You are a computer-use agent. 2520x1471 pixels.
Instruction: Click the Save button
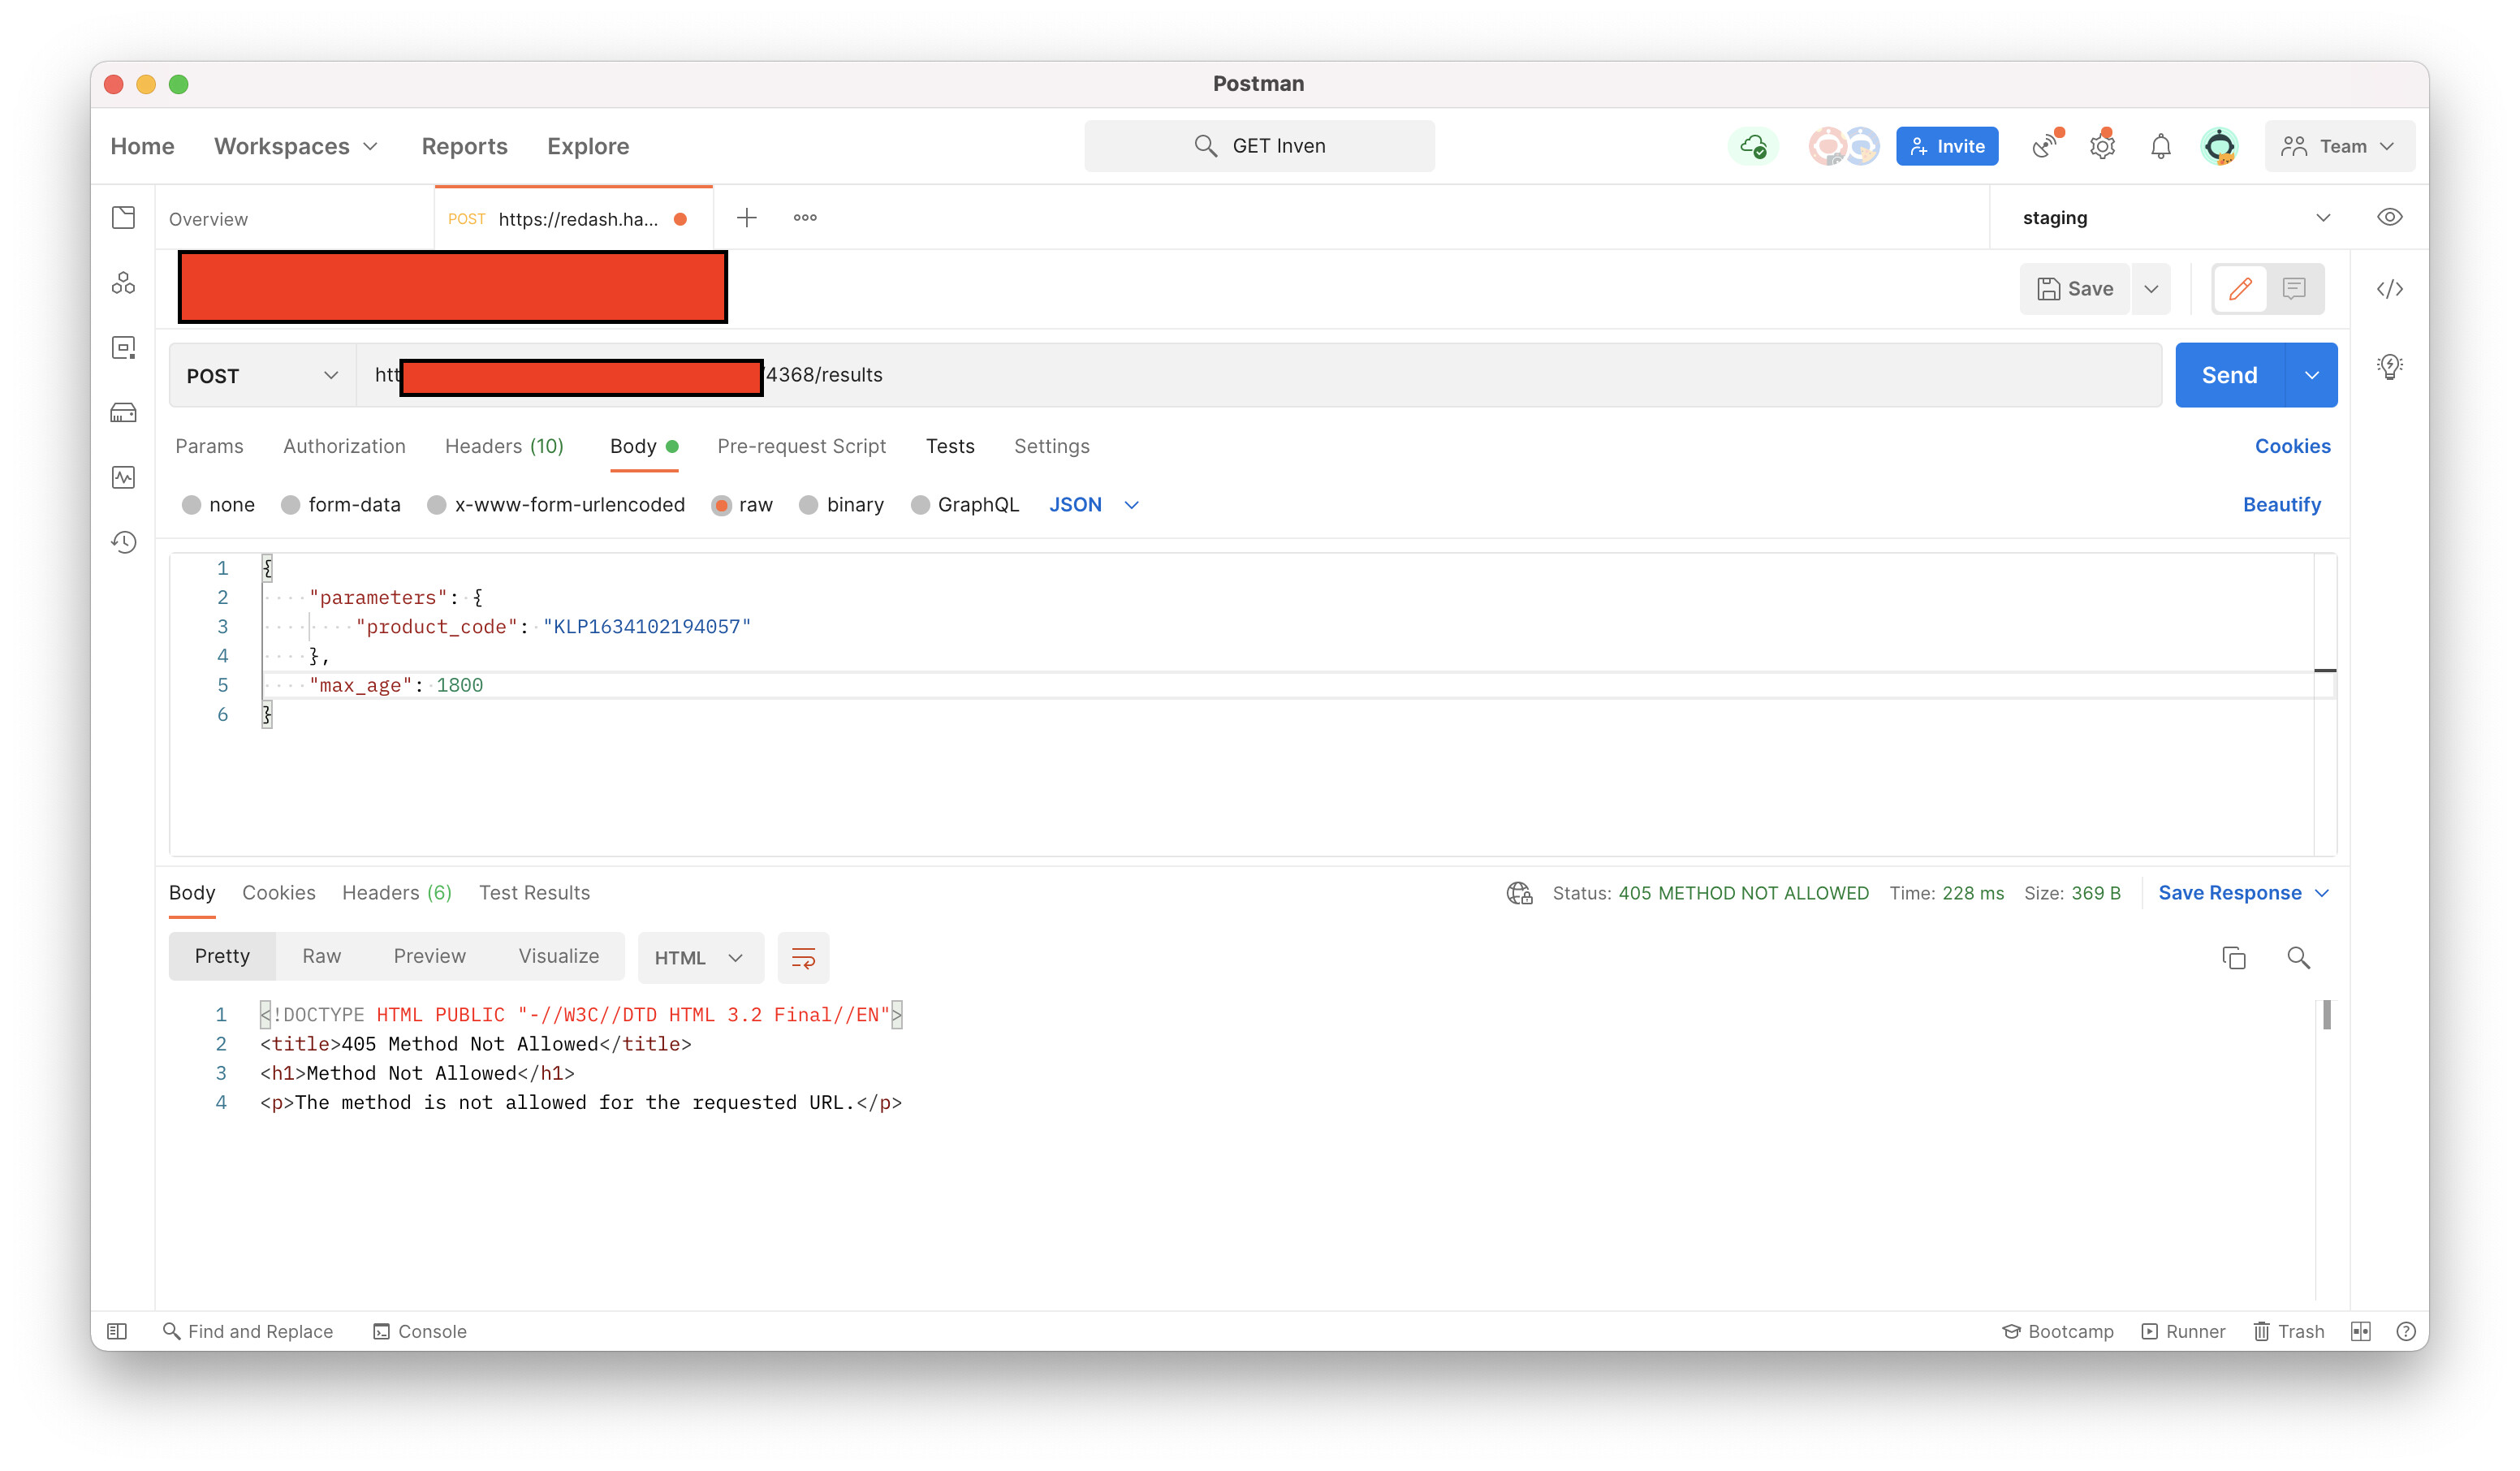click(x=2074, y=289)
